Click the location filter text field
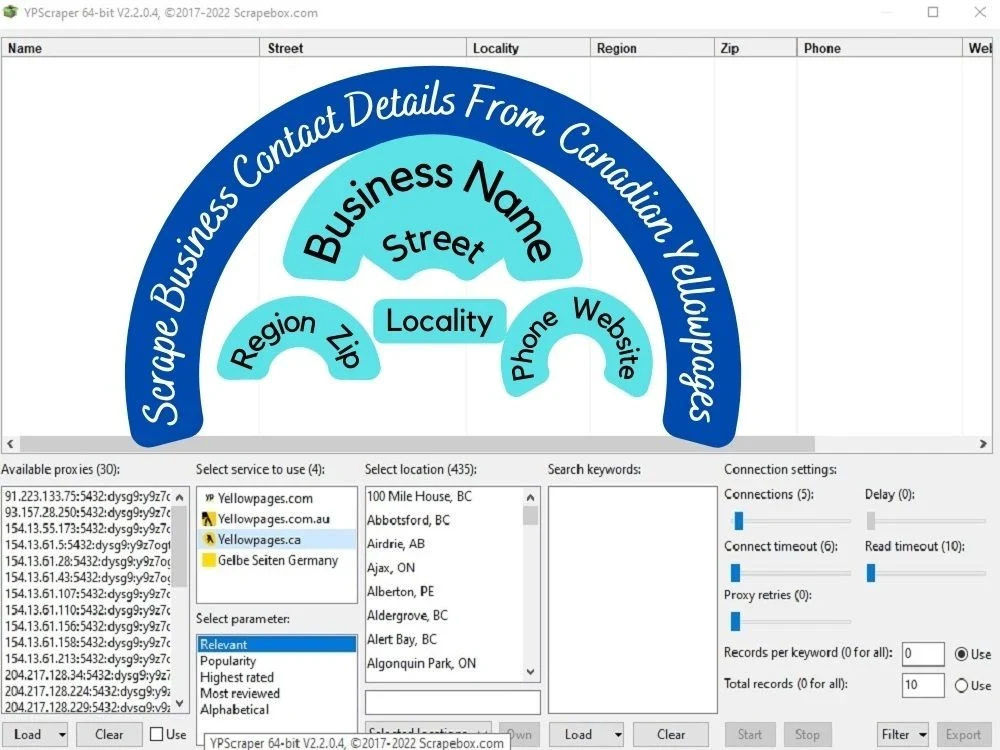Screen dimensions: 1000x750 click(x=453, y=702)
